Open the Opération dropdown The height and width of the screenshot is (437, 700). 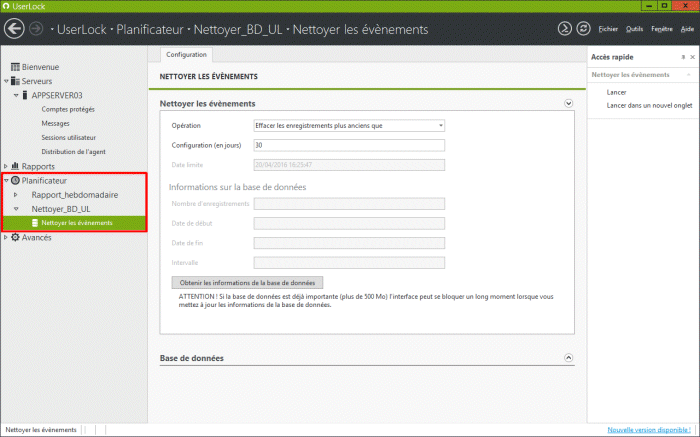(441, 125)
